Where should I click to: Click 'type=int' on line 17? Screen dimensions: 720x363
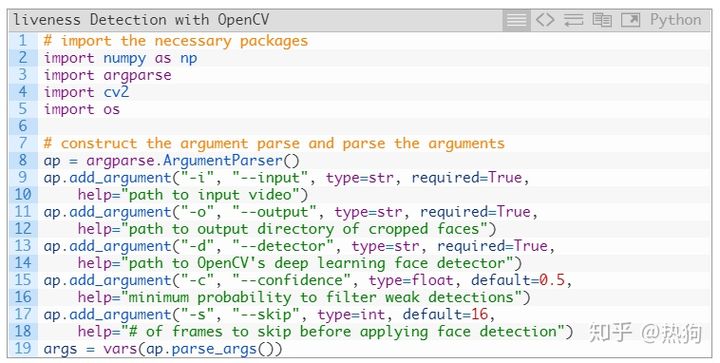351,315
